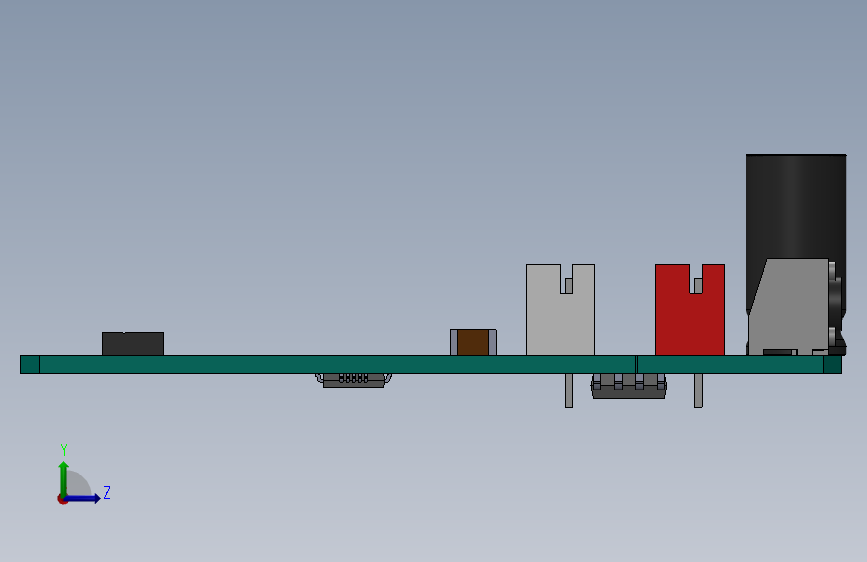Select the gray connector housing beside the cylinder

point(790,307)
